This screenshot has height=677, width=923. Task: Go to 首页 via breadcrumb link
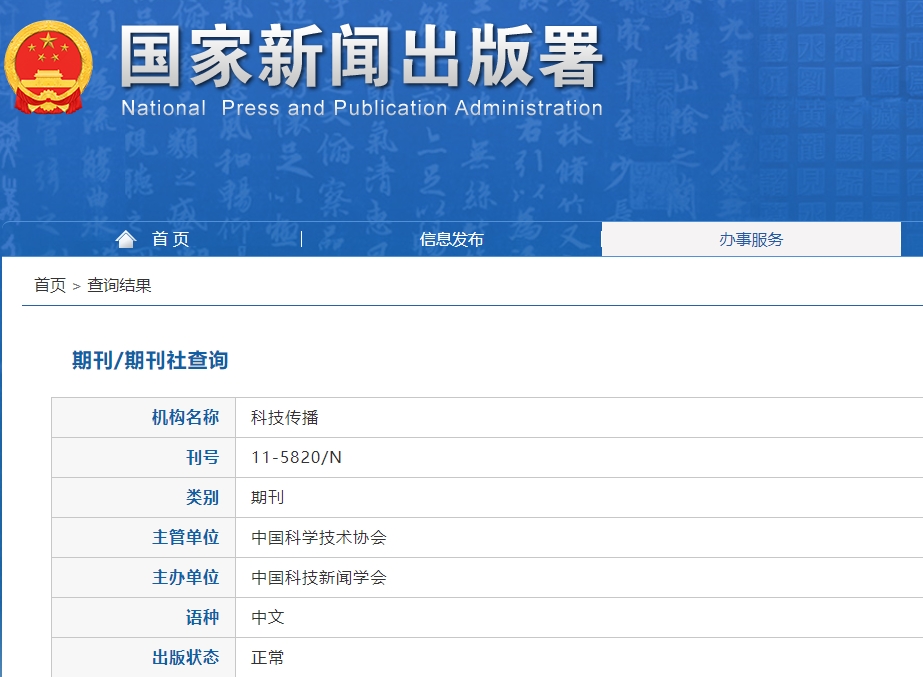(49, 285)
